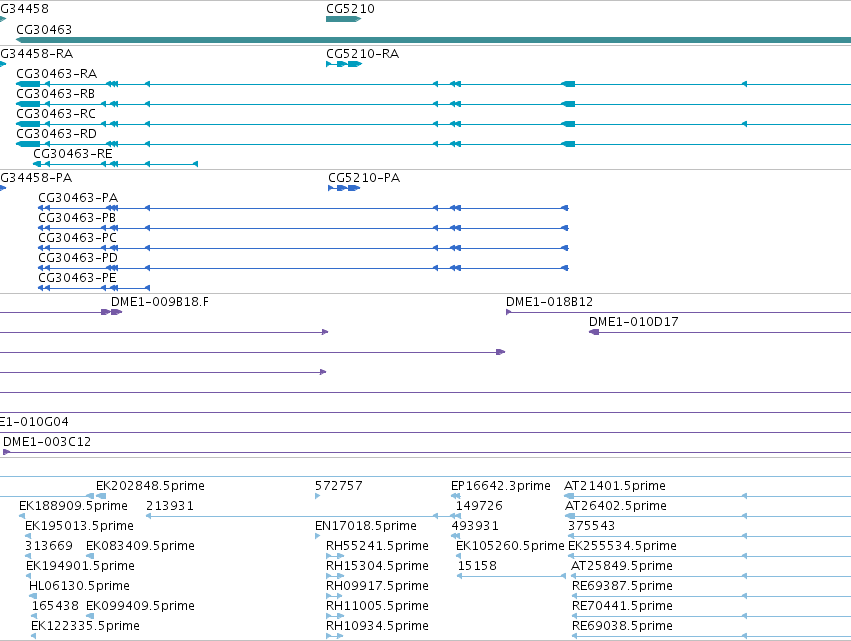Select EST EK099409.5prime
This screenshot has width=851, height=641.
141,606
